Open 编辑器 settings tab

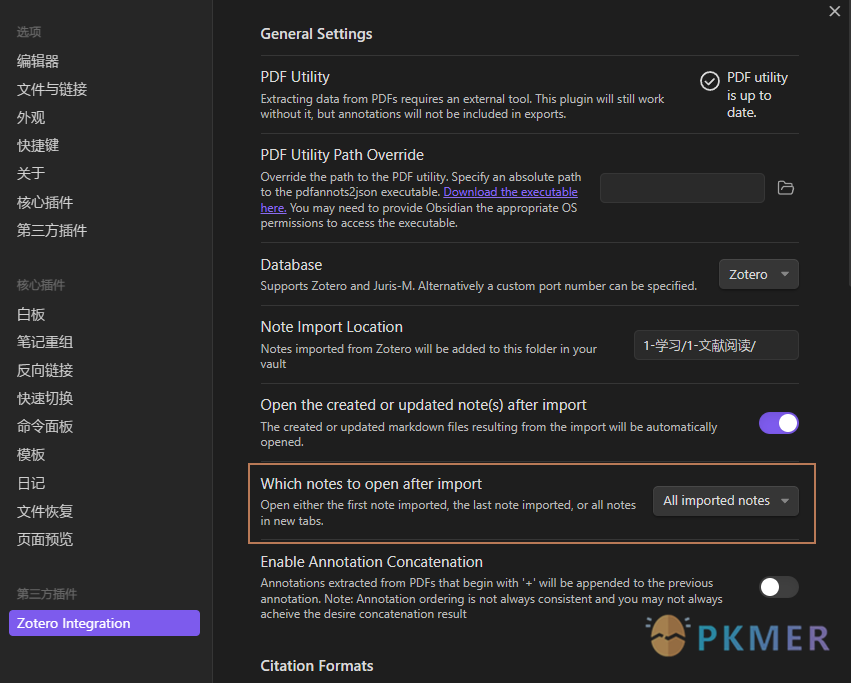[37, 61]
